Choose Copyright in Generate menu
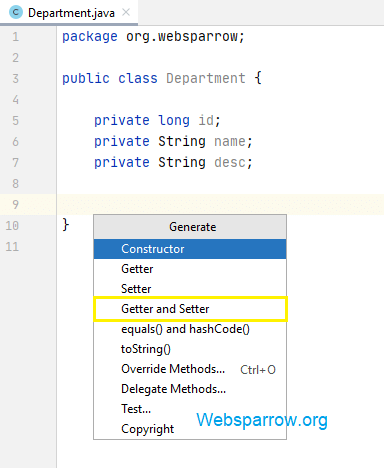 tap(190, 429)
